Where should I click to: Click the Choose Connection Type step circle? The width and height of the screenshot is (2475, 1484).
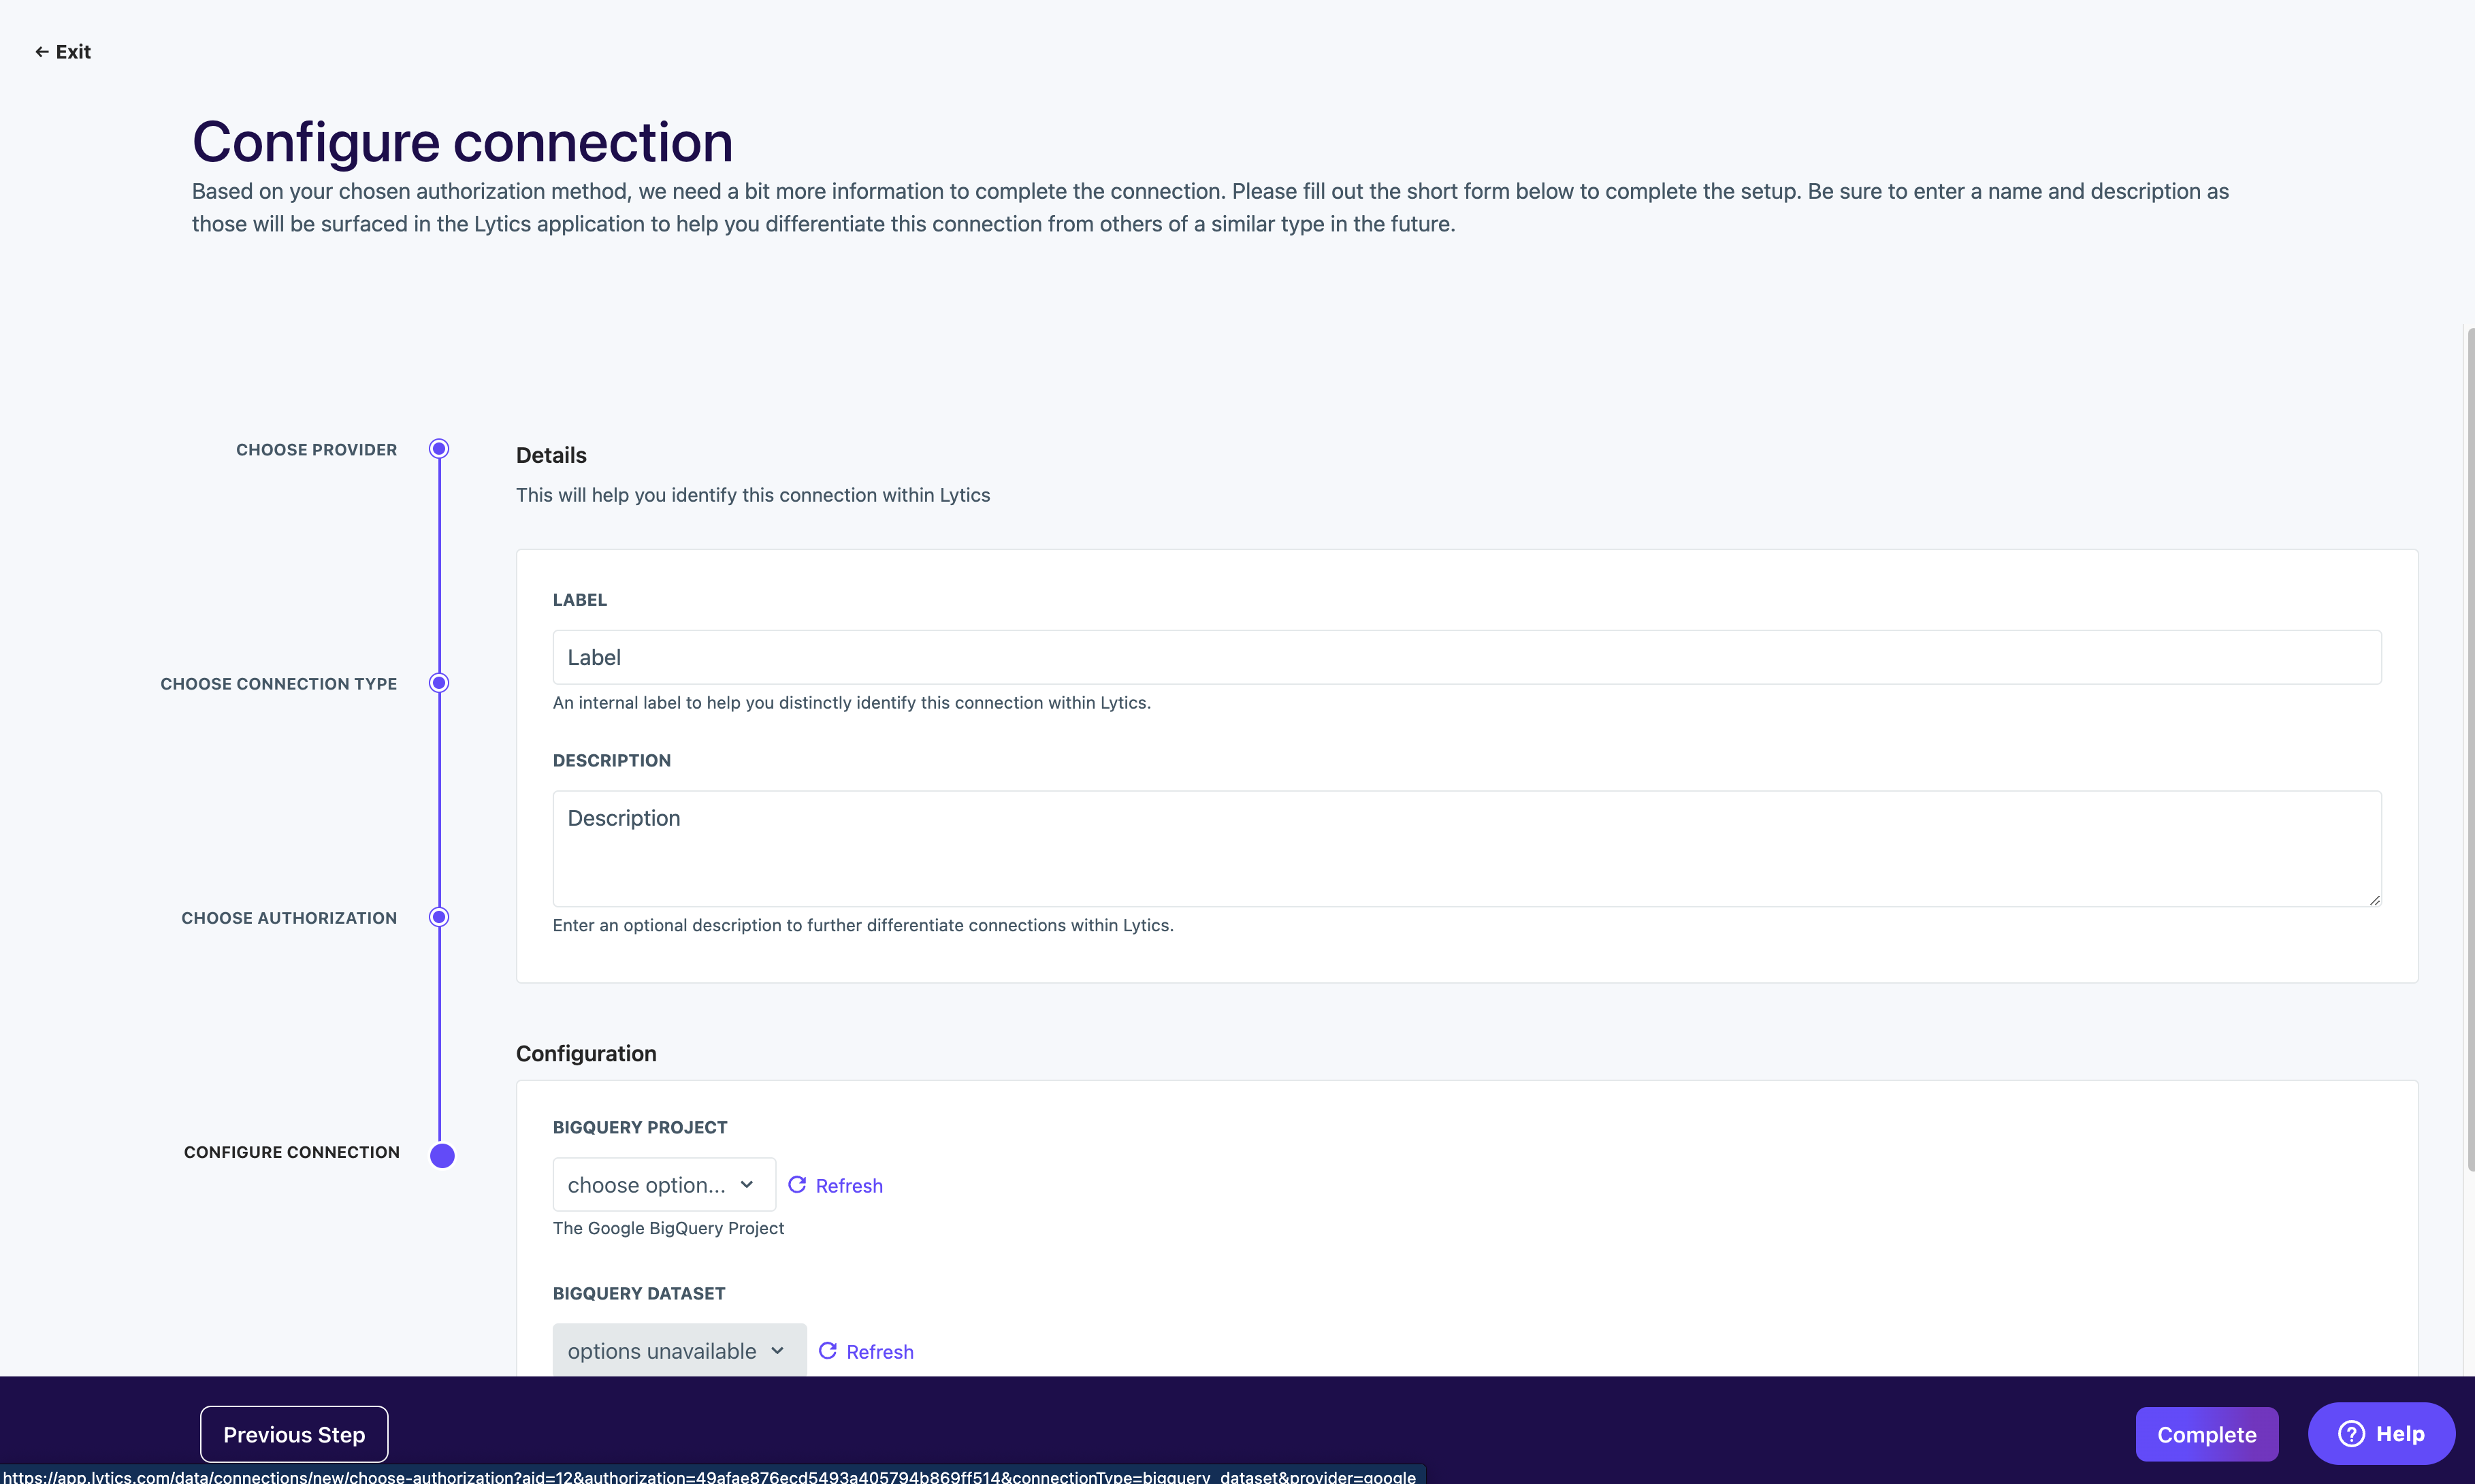tap(439, 683)
